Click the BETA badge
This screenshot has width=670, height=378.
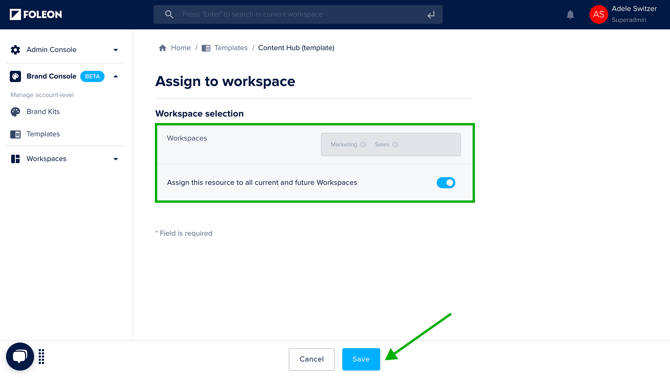pos(92,76)
